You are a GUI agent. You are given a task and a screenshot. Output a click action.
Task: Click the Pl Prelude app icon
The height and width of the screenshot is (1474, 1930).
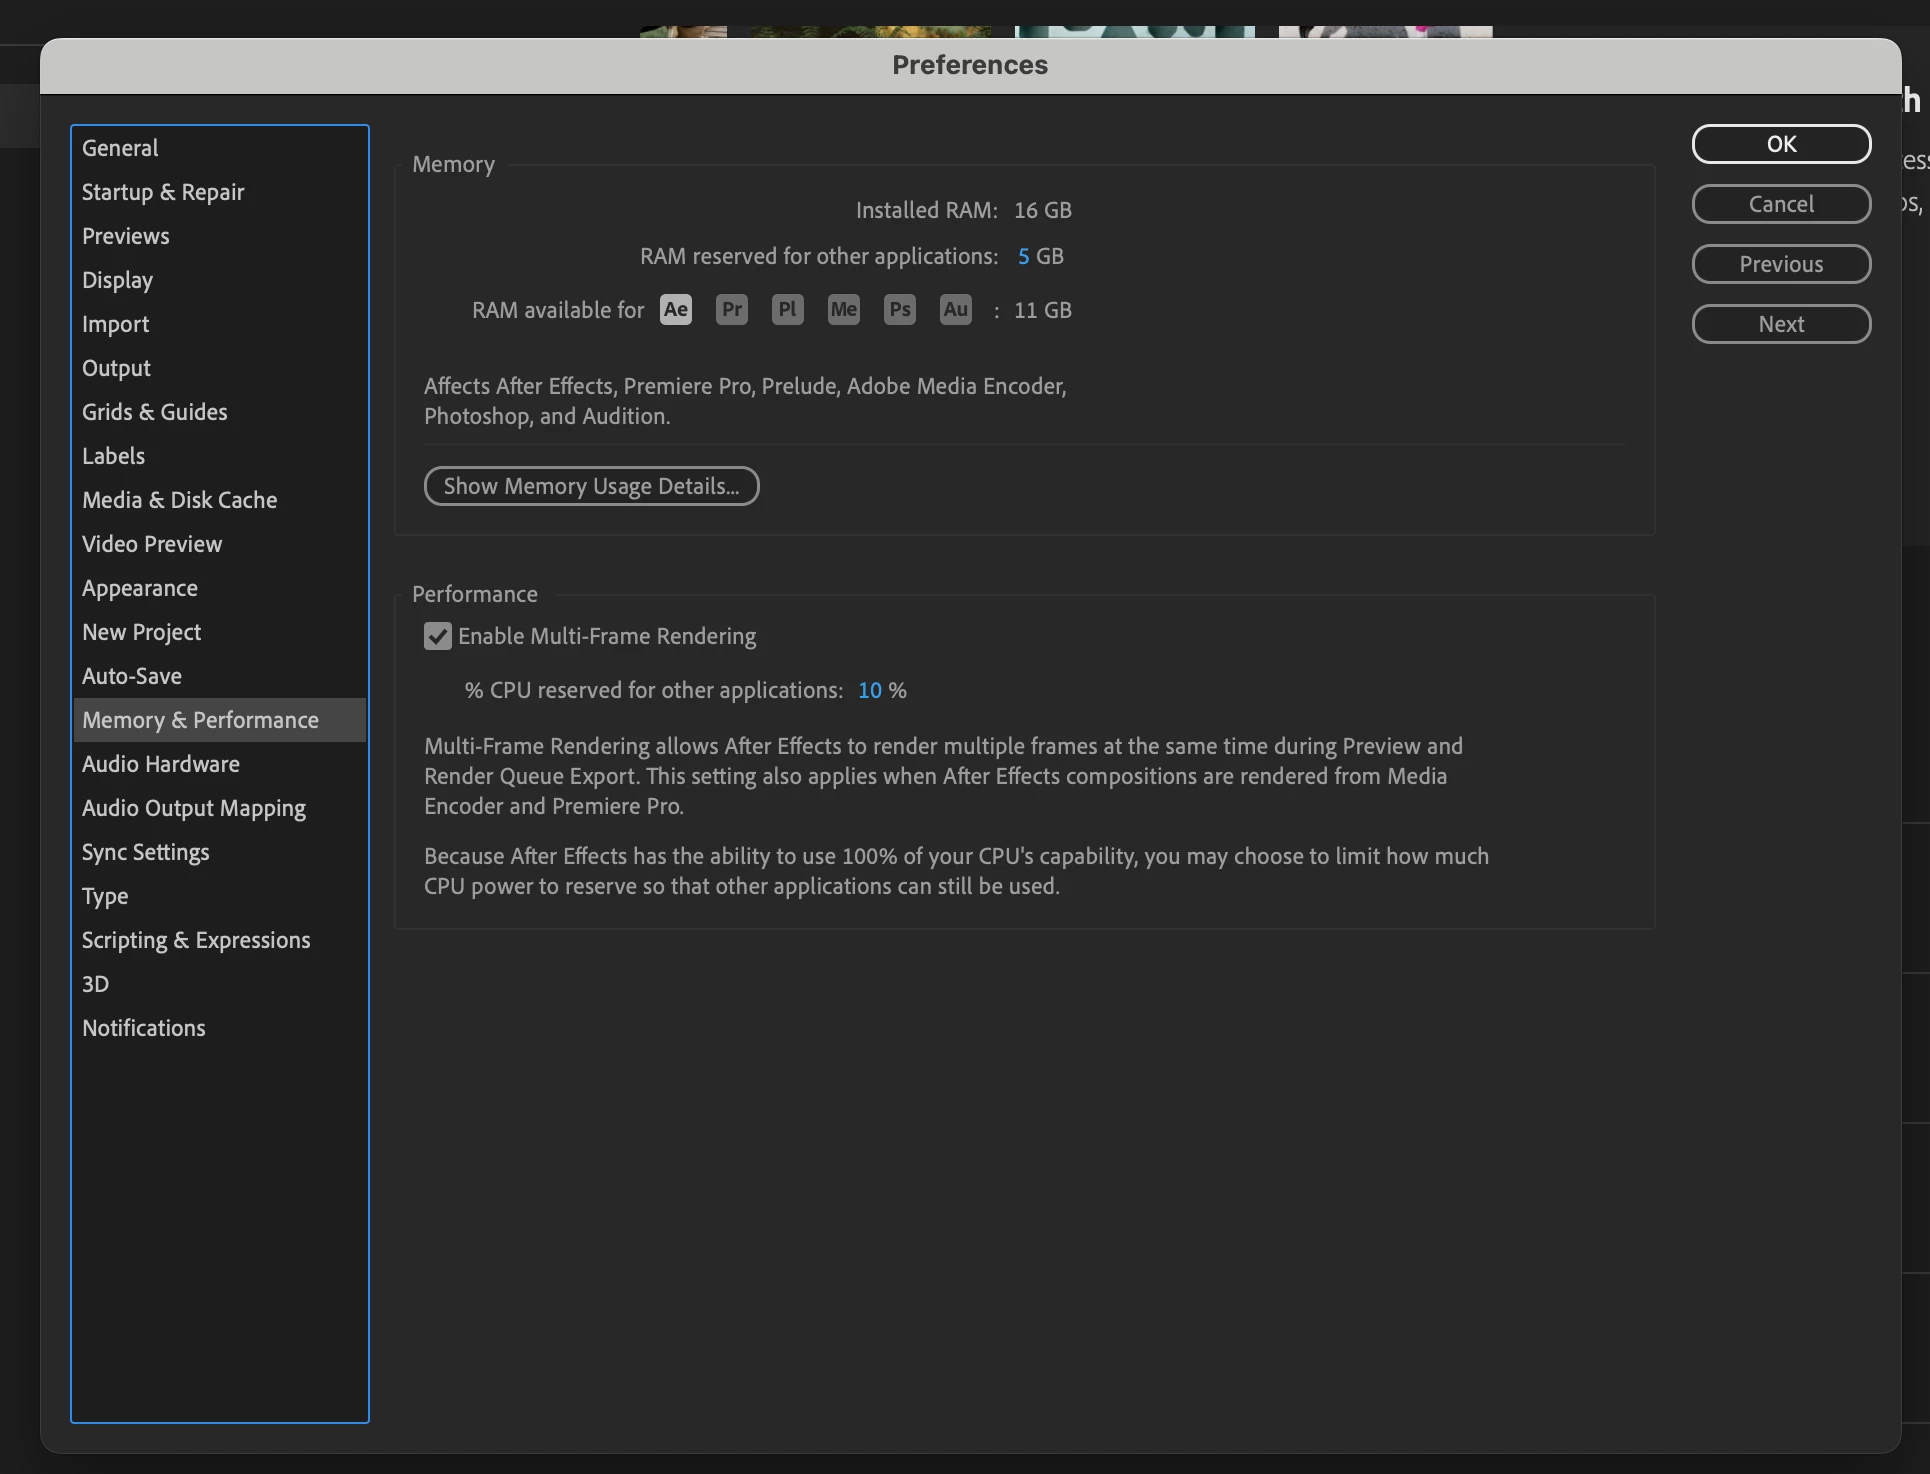coord(788,310)
